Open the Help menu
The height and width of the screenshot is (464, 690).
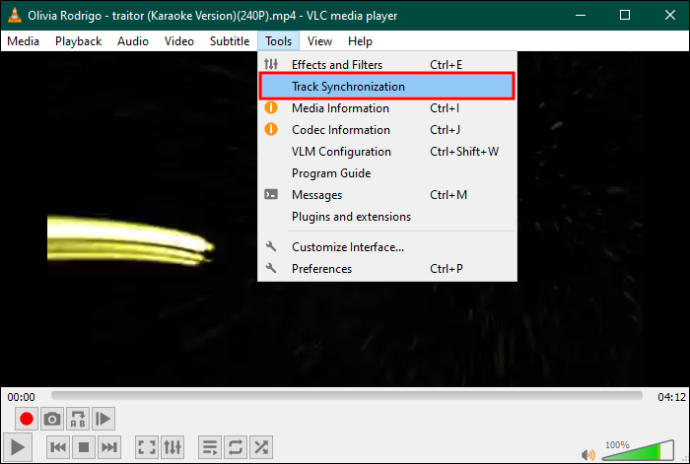[360, 41]
